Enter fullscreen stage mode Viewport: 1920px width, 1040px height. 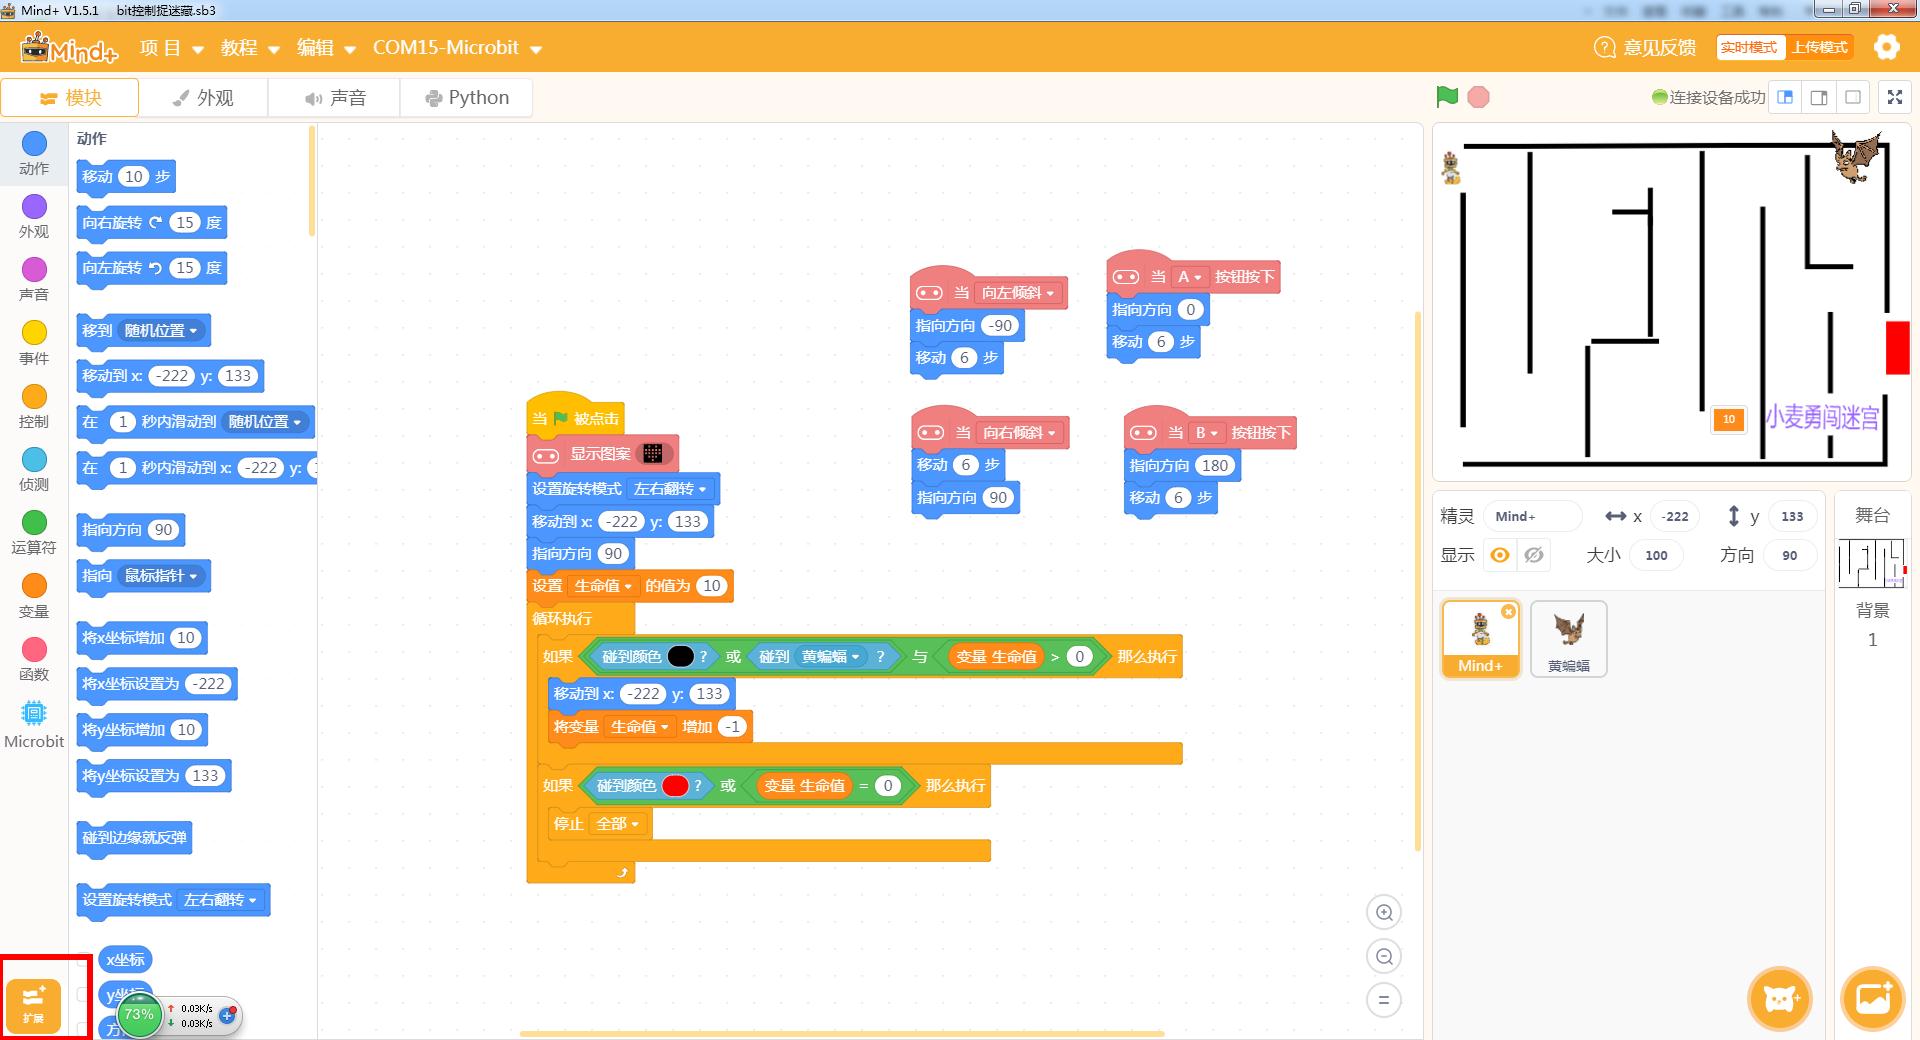tap(1894, 97)
